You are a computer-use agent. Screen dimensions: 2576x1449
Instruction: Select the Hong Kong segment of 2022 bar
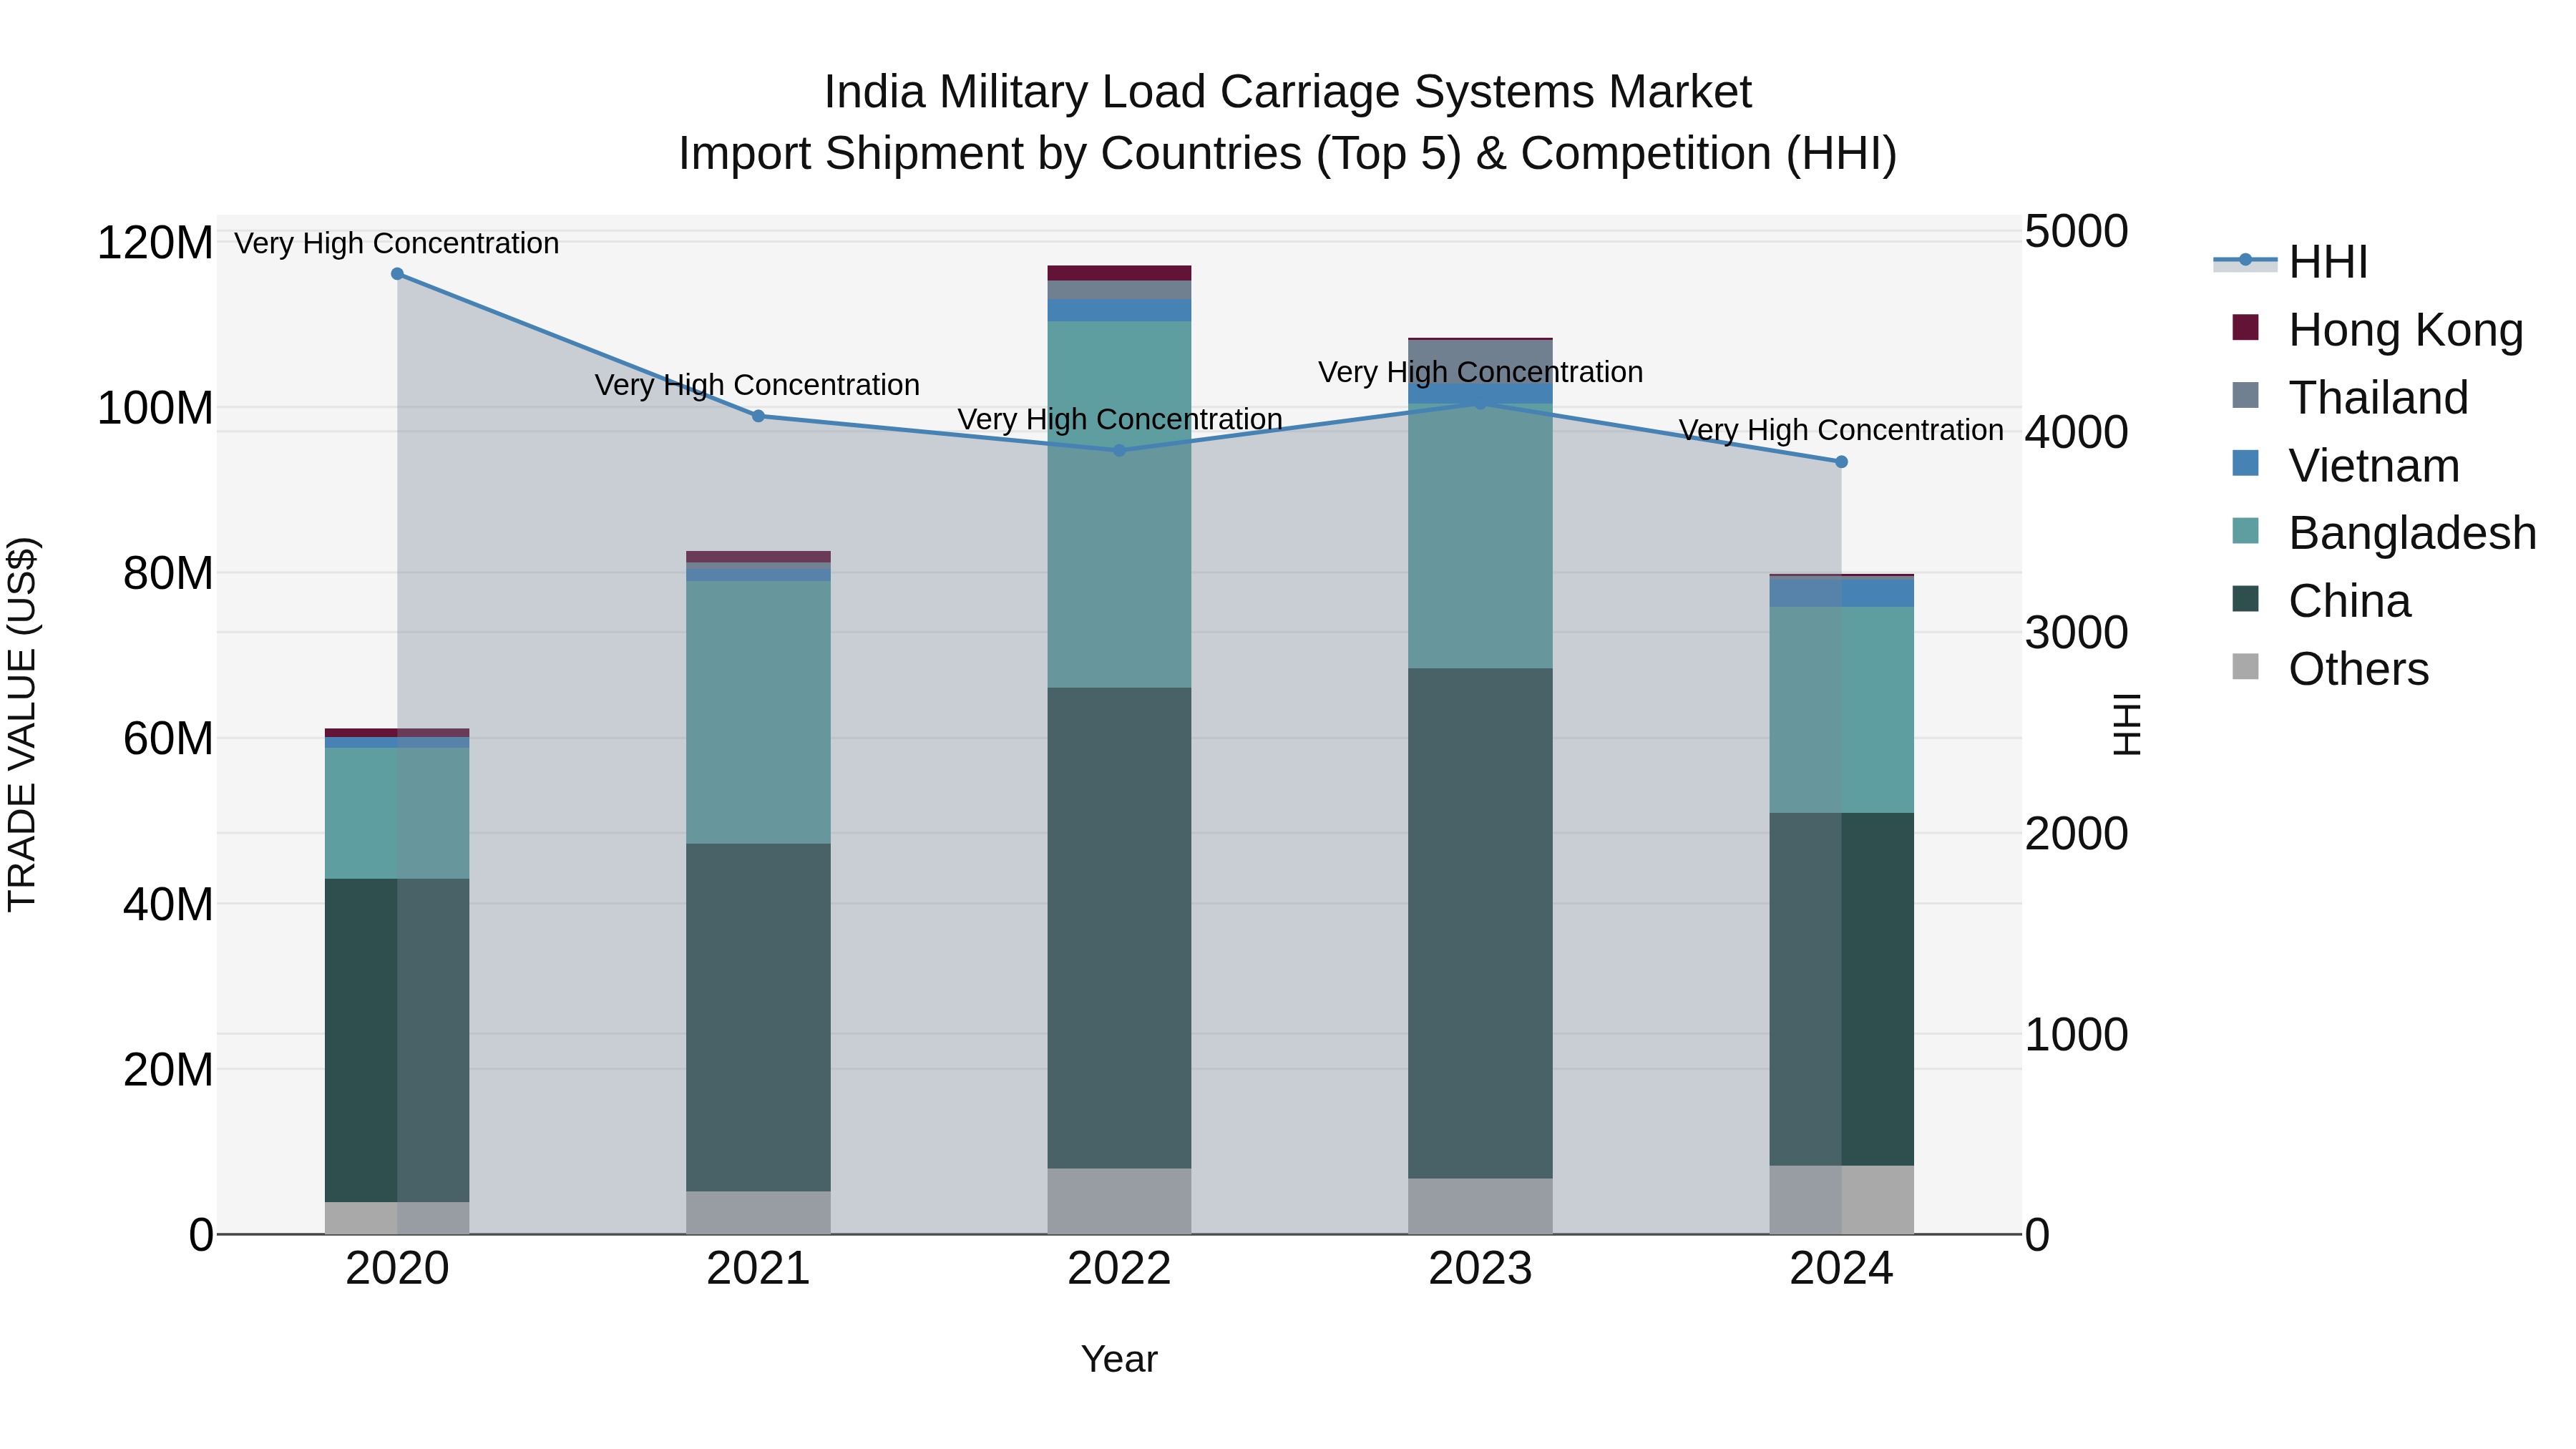point(1119,273)
